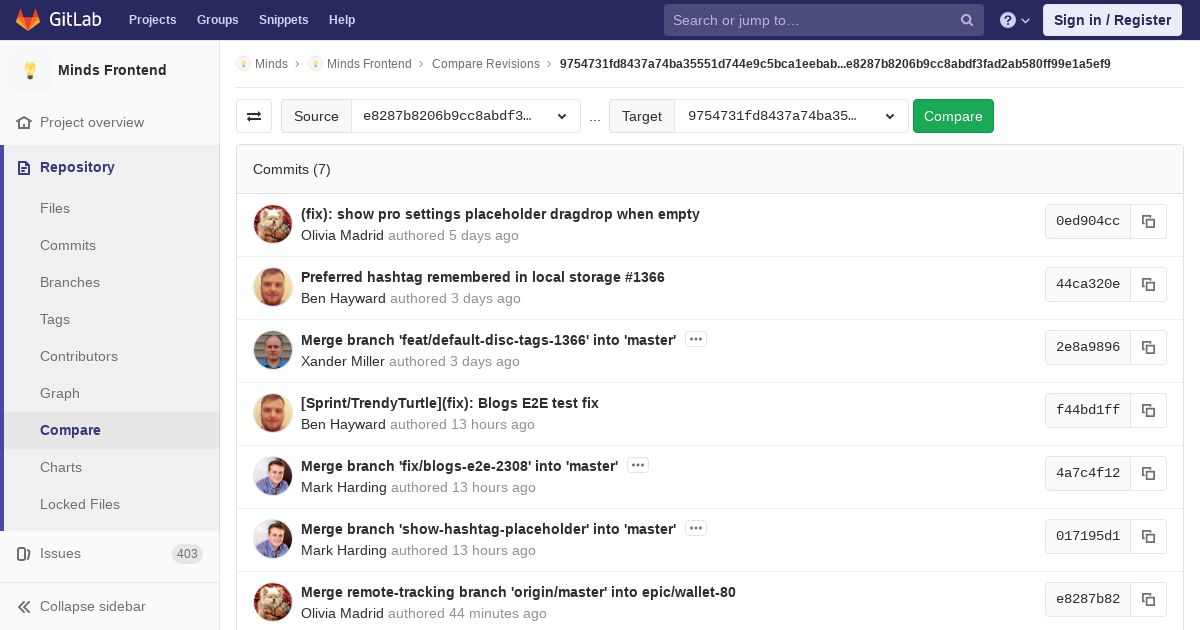Expand commit description for 'fix/blogs-e2e-2308' merge
Viewport: 1200px width, 630px height.
click(638, 465)
